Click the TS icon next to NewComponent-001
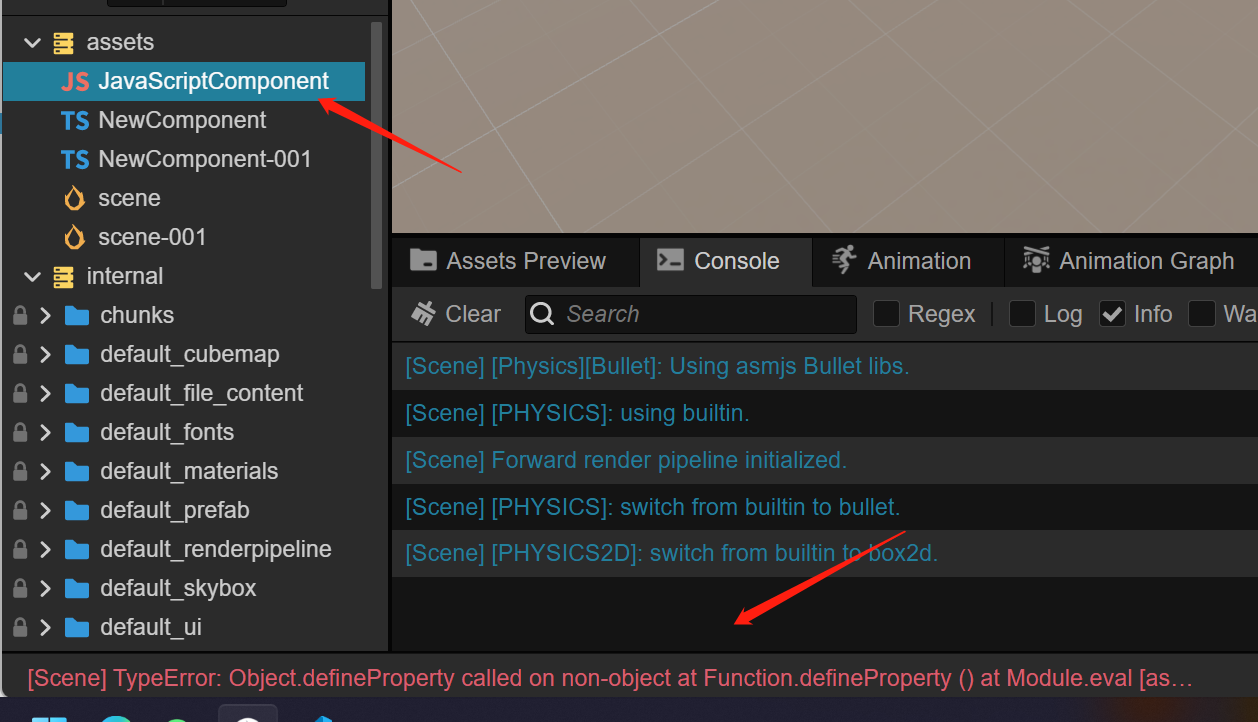Image resolution: width=1258 pixels, height=722 pixels. click(75, 160)
